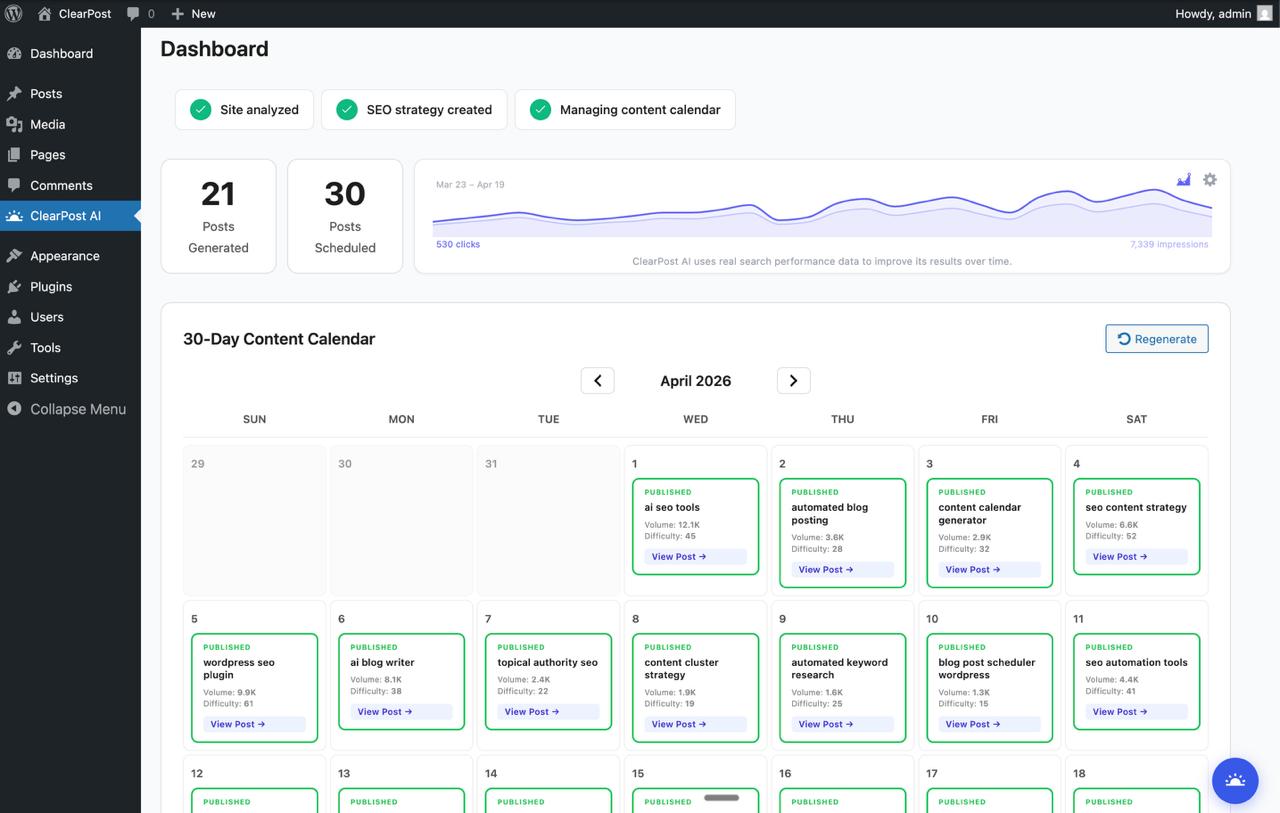View Post for seo automation tools
Screen dimensions: 1280x813
(x=1136, y=712)
